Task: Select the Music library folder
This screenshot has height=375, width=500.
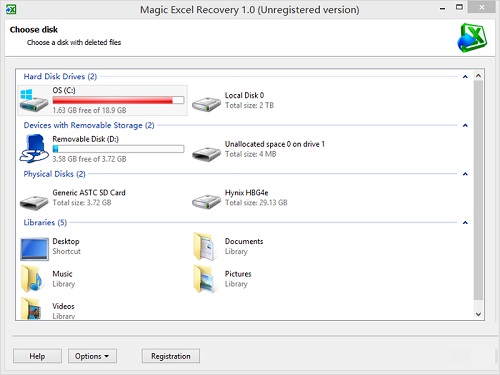Action: pos(32,279)
